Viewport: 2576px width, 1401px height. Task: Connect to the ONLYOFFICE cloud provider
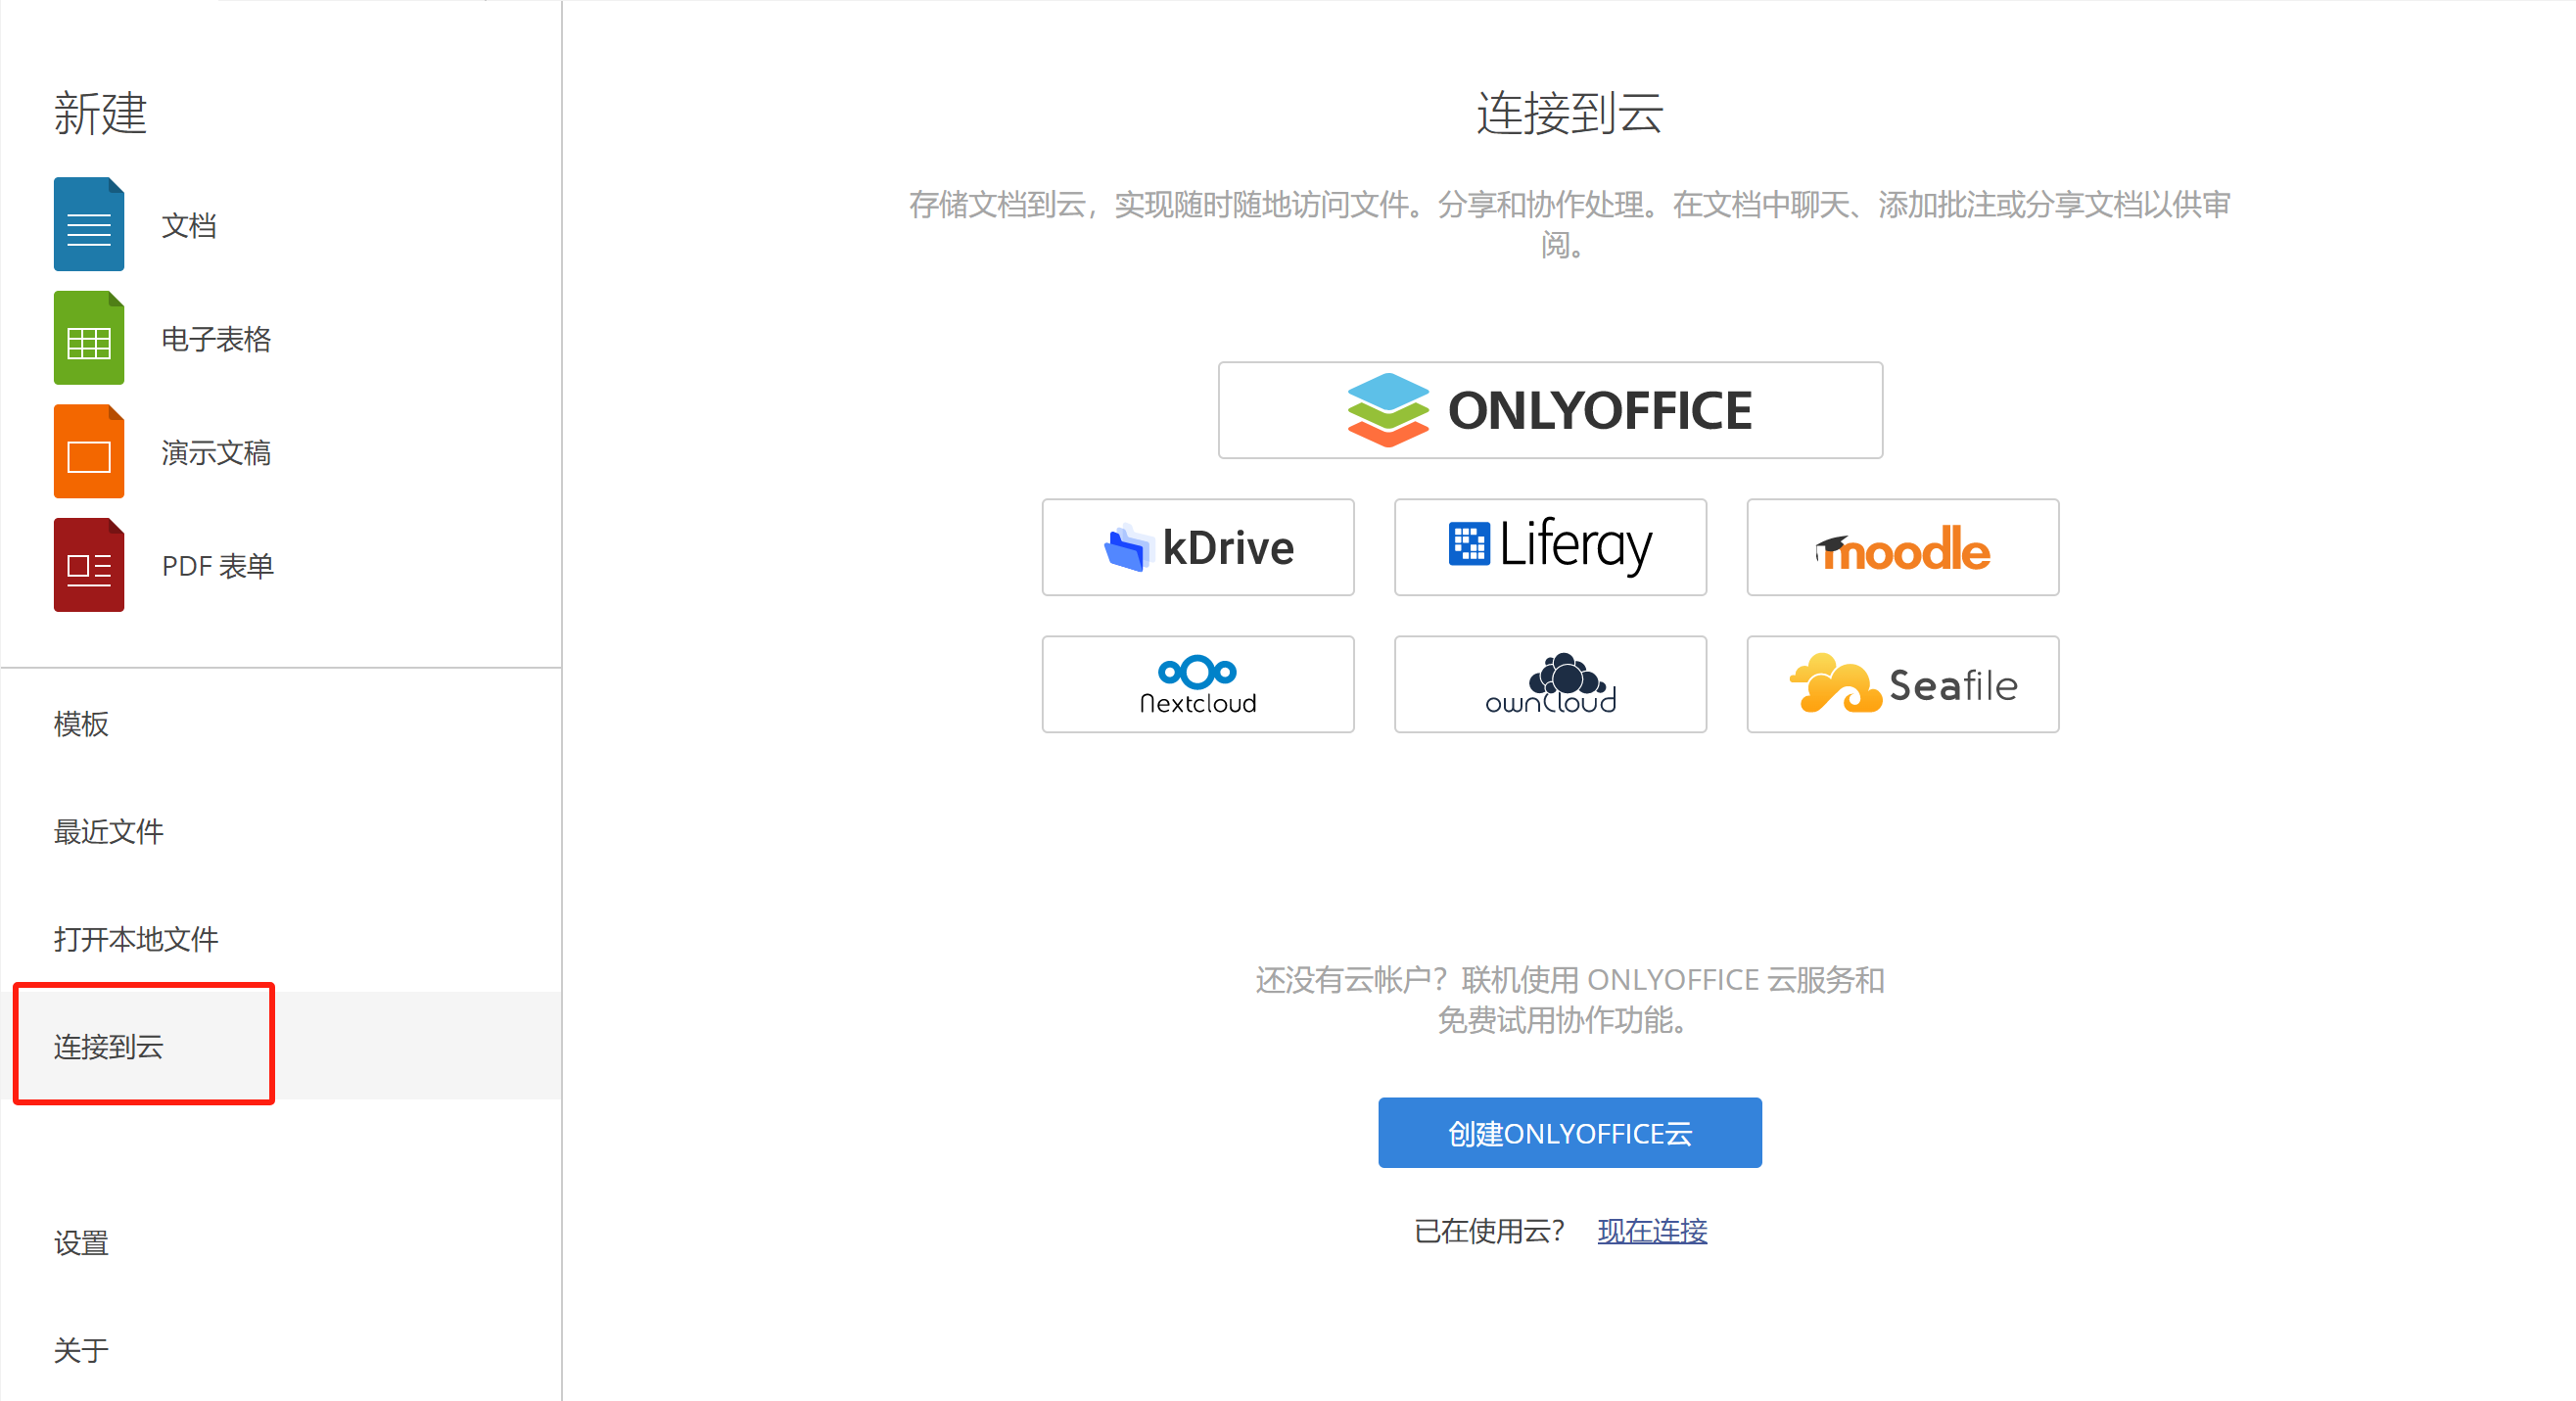(x=1549, y=410)
